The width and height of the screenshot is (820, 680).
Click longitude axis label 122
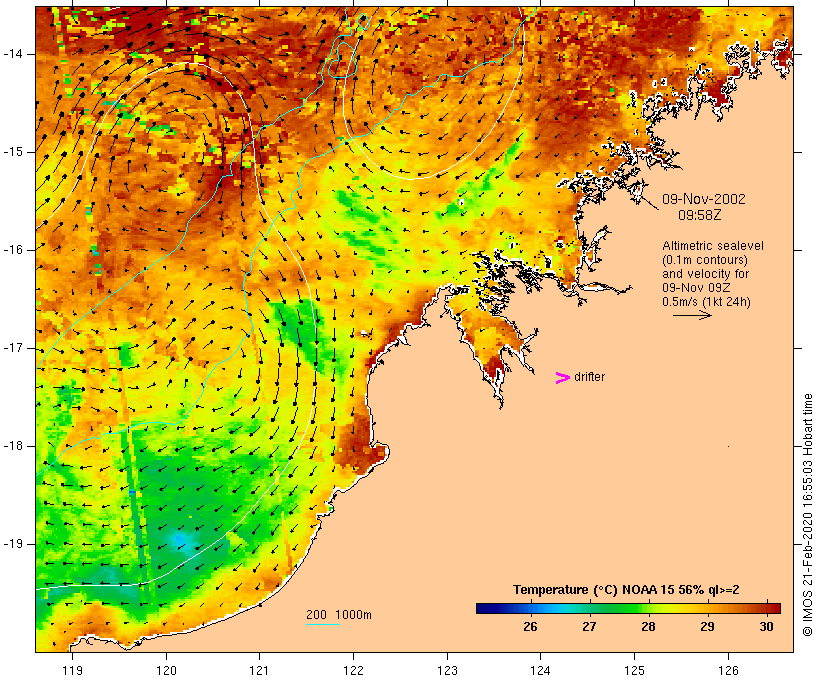coord(354,670)
